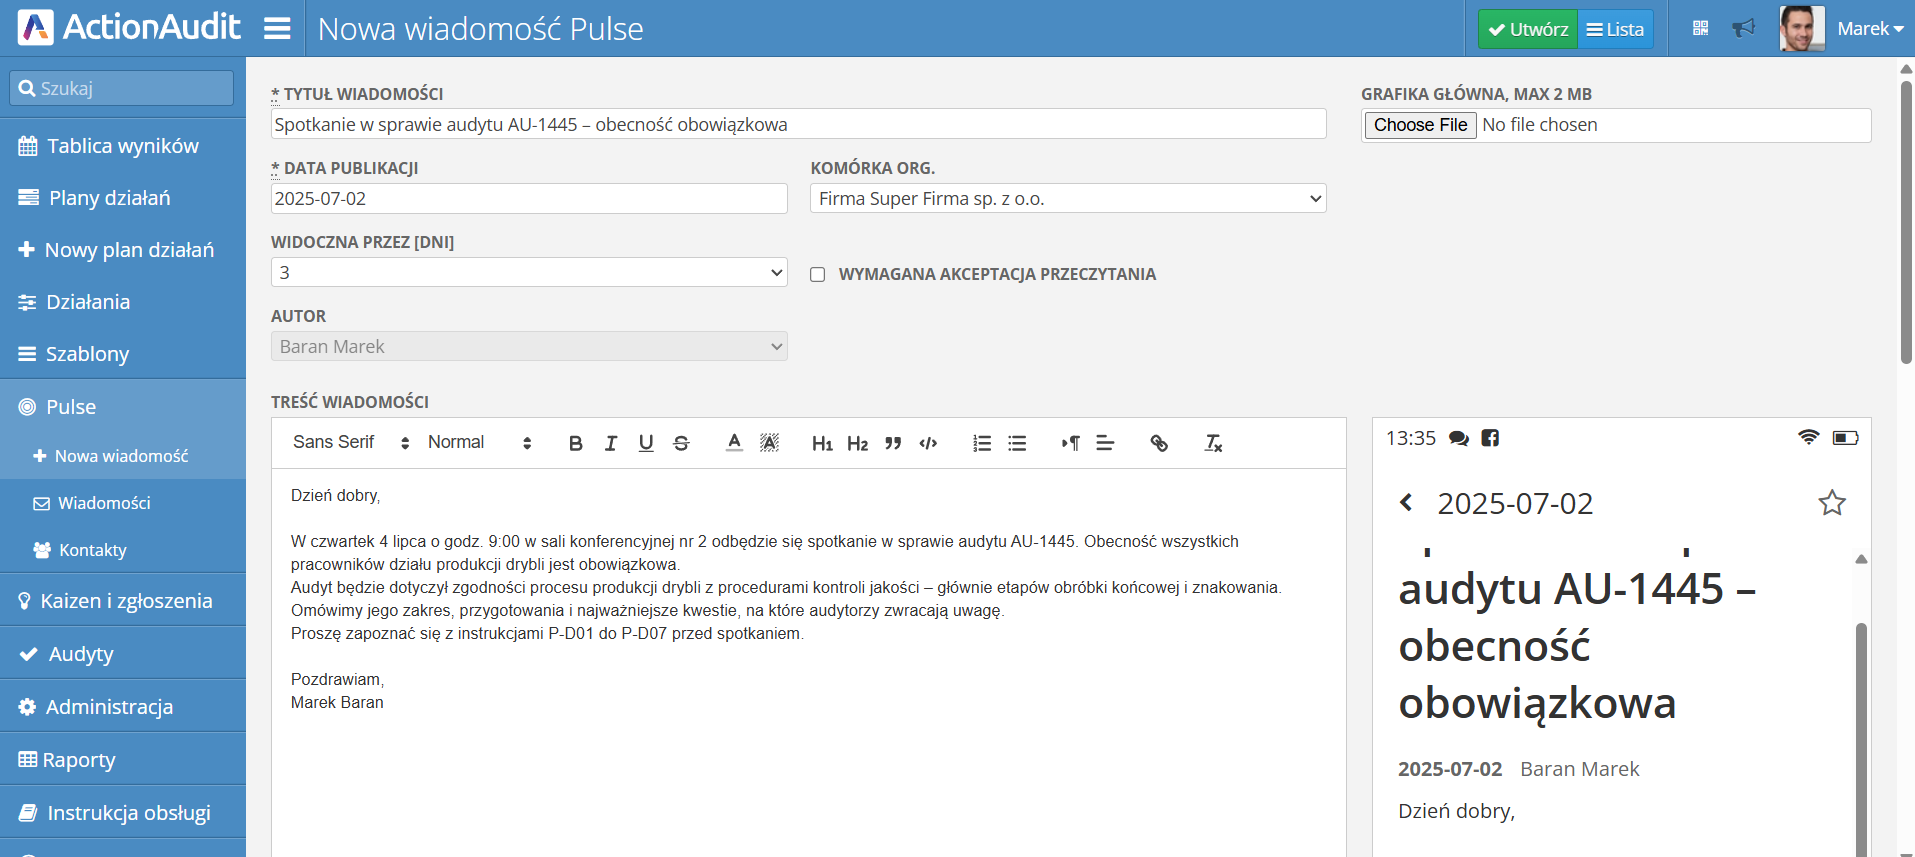The height and width of the screenshot is (857, 1915).
Task: Click the strikethrough formatting icon
Action: point(681,443)
